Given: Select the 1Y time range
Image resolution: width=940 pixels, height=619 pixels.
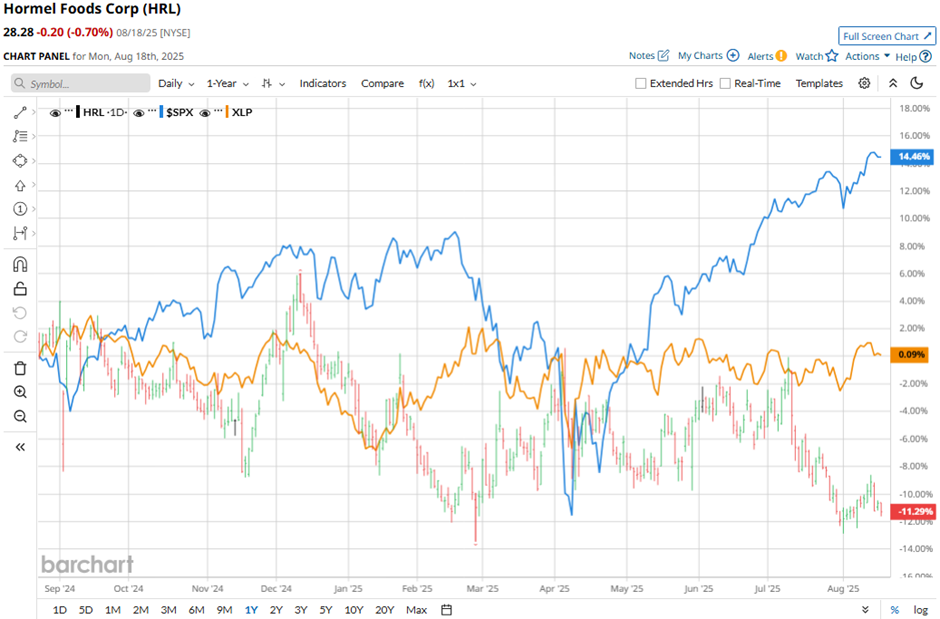Looking at the screenshot, I should click(x=251, y=609).
